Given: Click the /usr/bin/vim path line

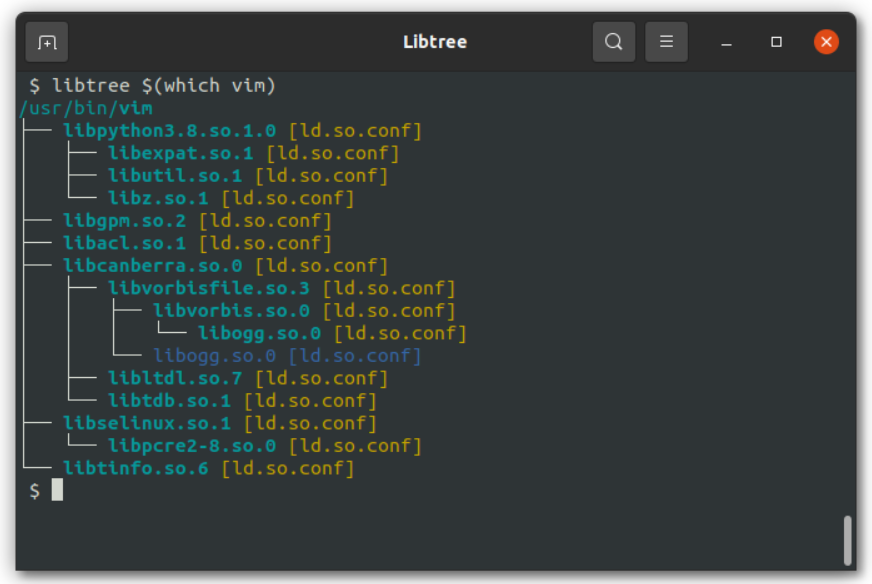Looking at the screenshot, I should coord(86,108).
